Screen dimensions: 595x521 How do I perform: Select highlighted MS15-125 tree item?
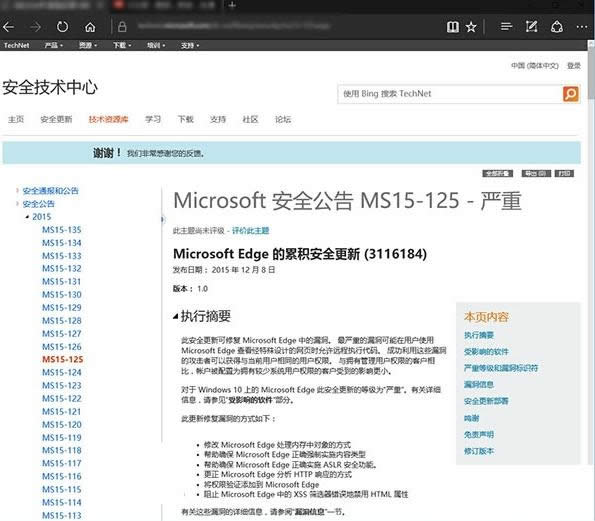[63, 359]
